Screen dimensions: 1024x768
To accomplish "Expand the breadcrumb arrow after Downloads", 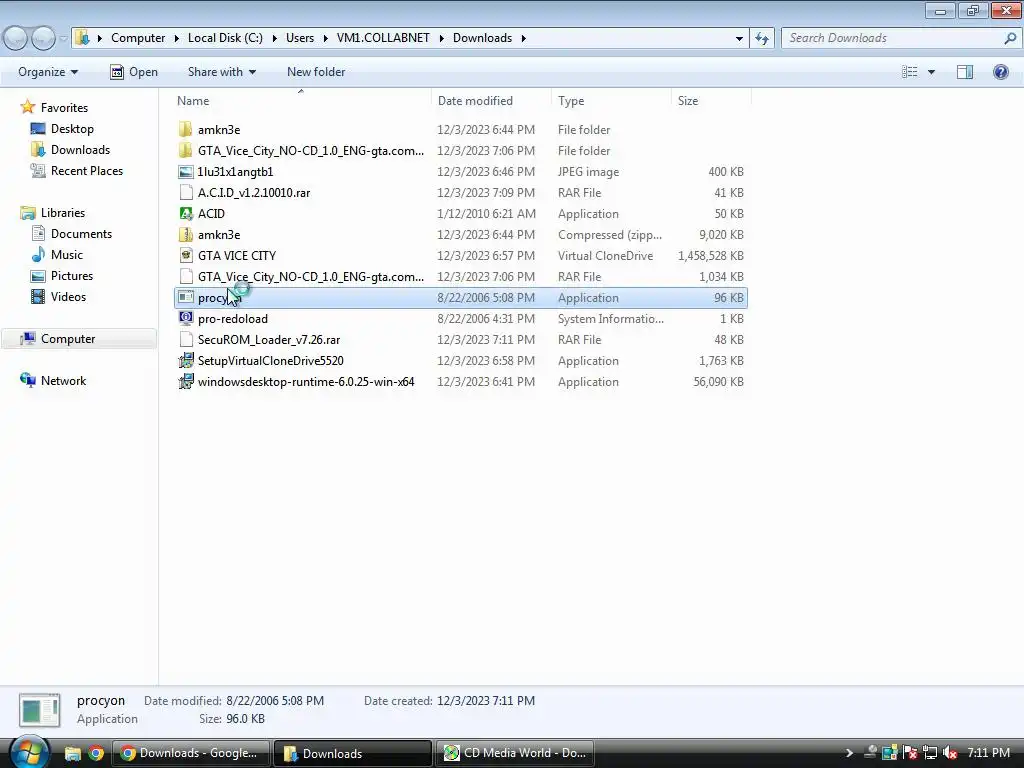I will pos(523,39).
